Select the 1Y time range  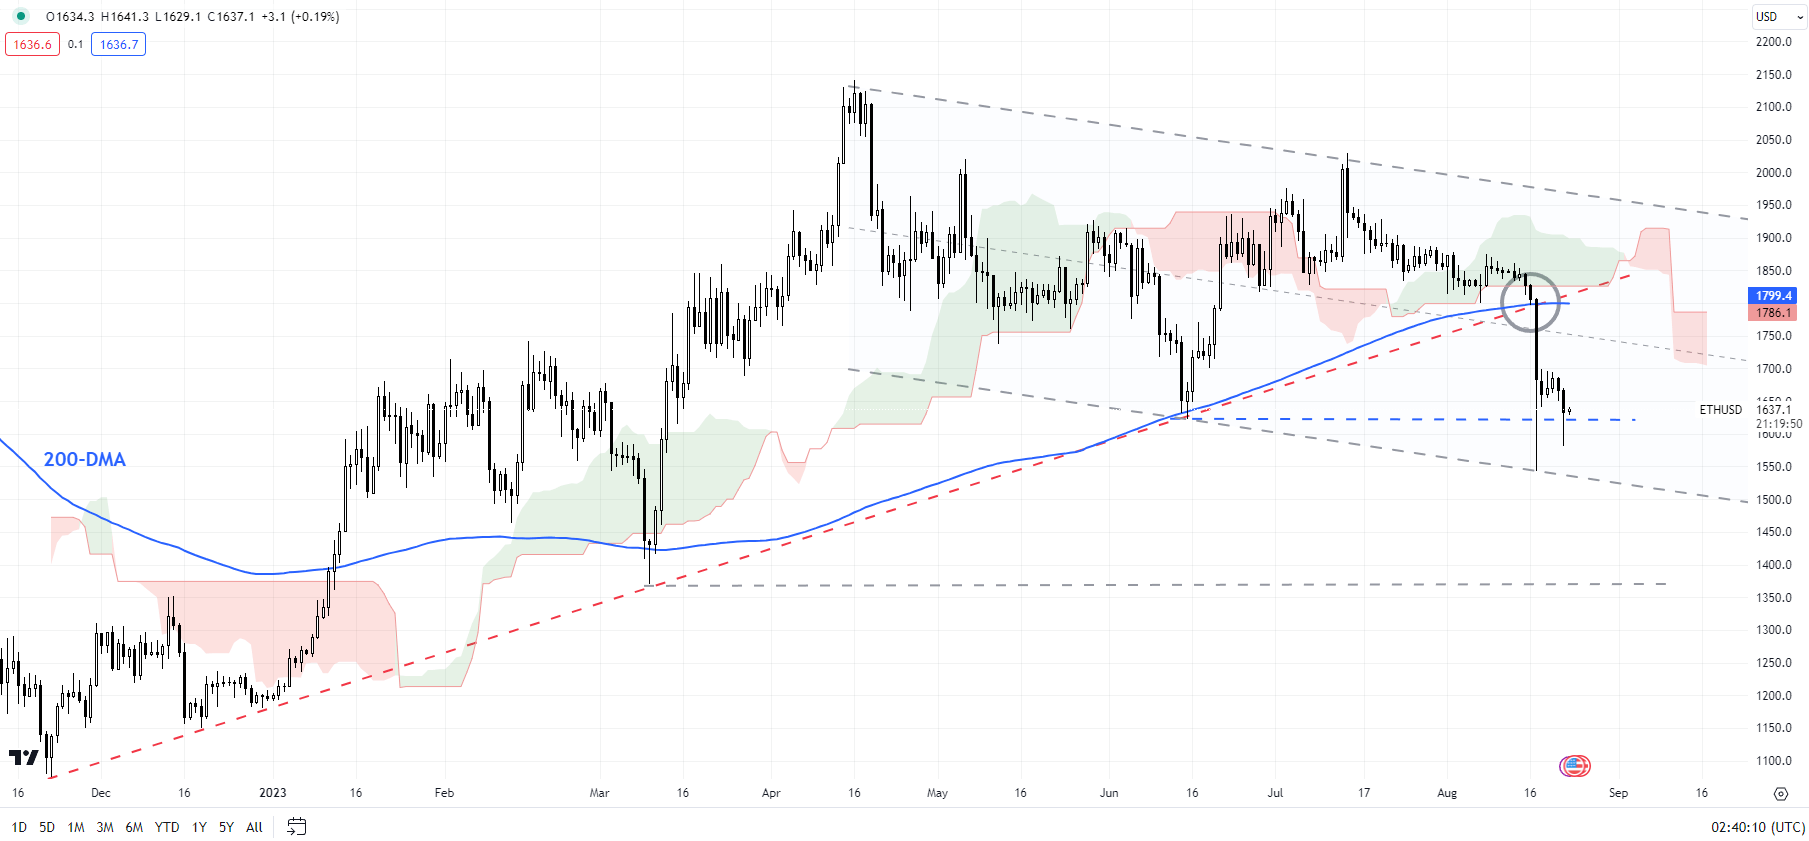[199, 827]
